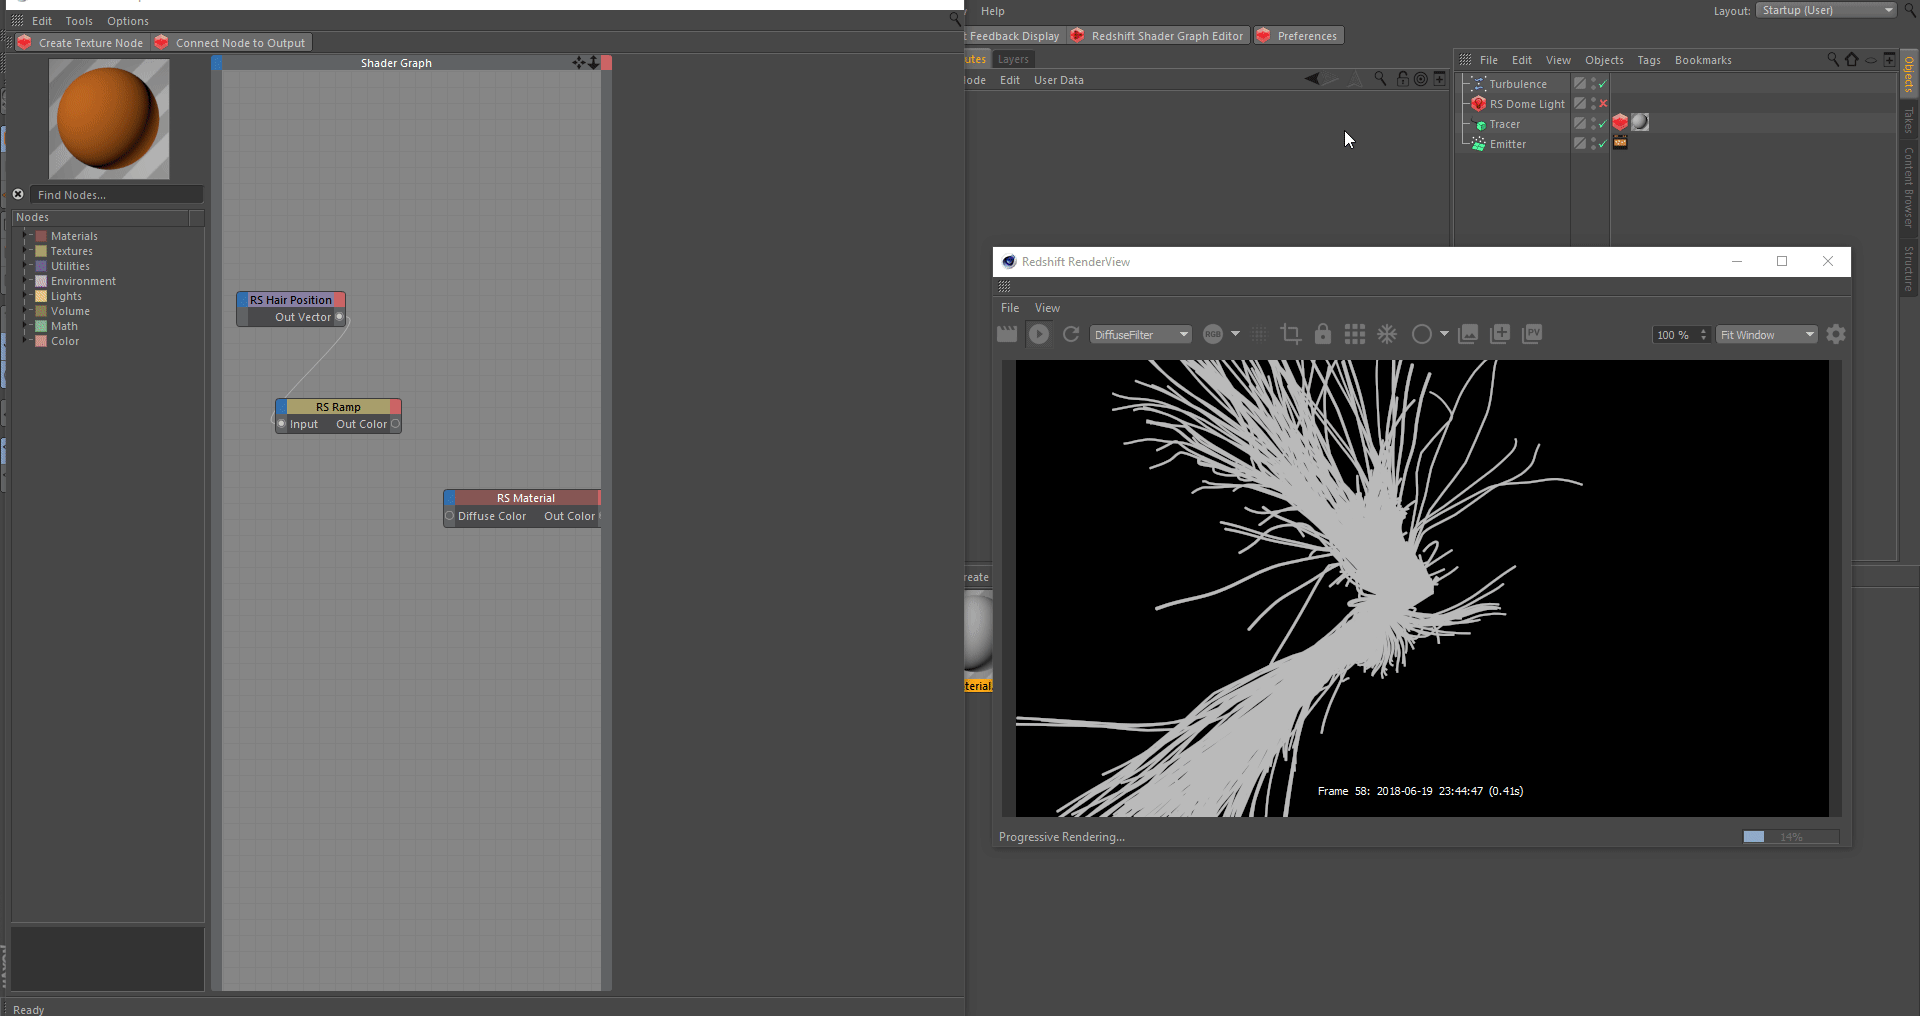The height and width of the screenshot is (1016, 1920).
Task: Select the crop region tool in RenderView
Action: coord(1291,334)
